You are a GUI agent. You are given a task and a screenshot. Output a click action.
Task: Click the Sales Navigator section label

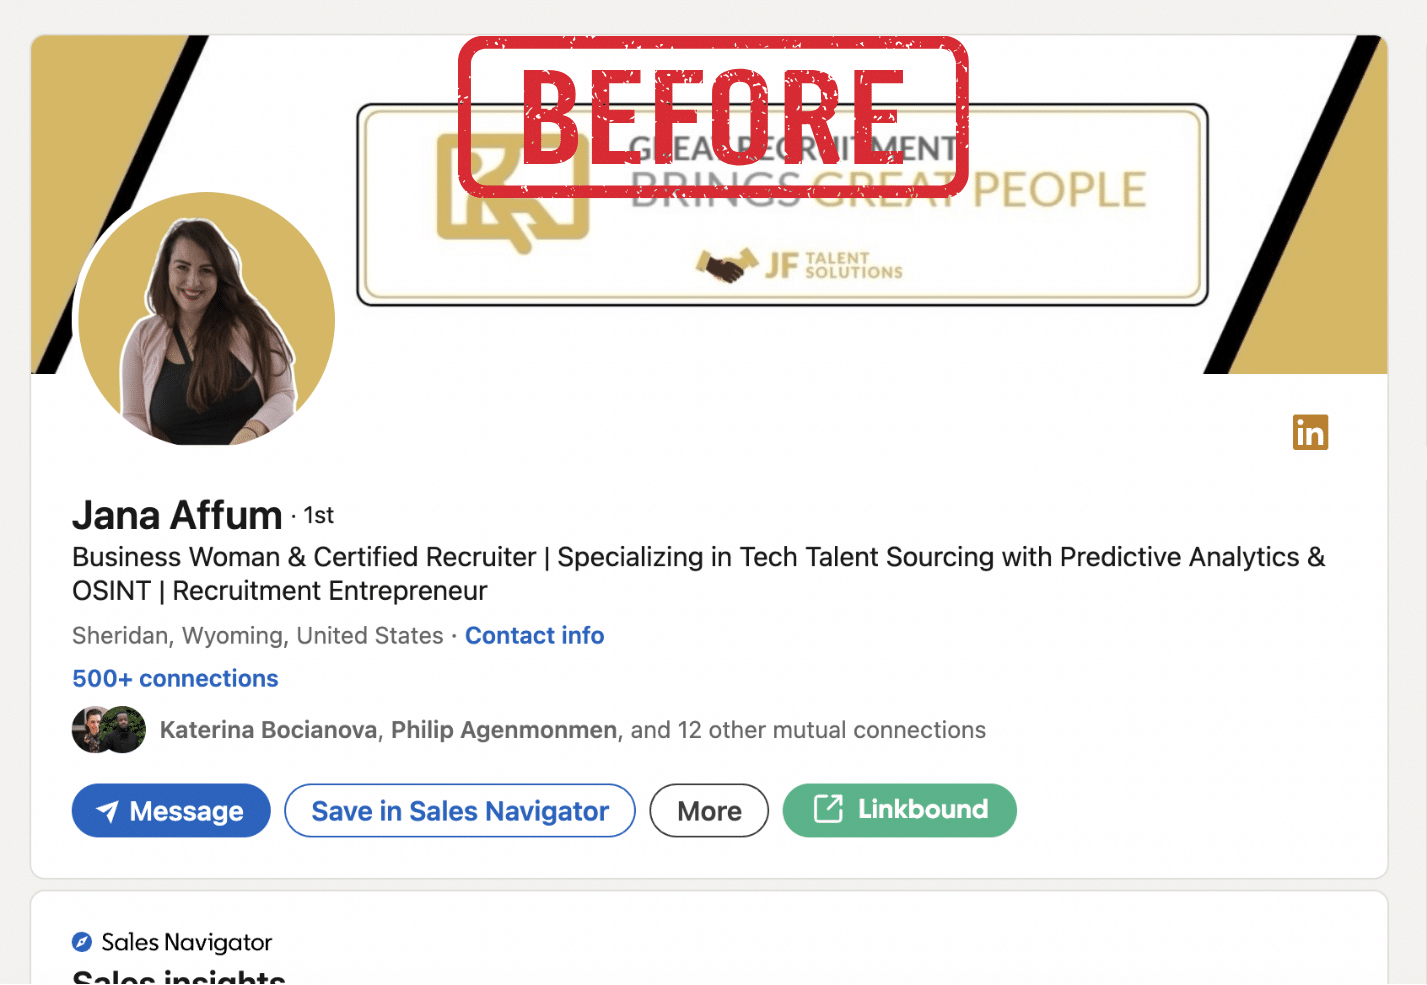click(x=186, y=943)
